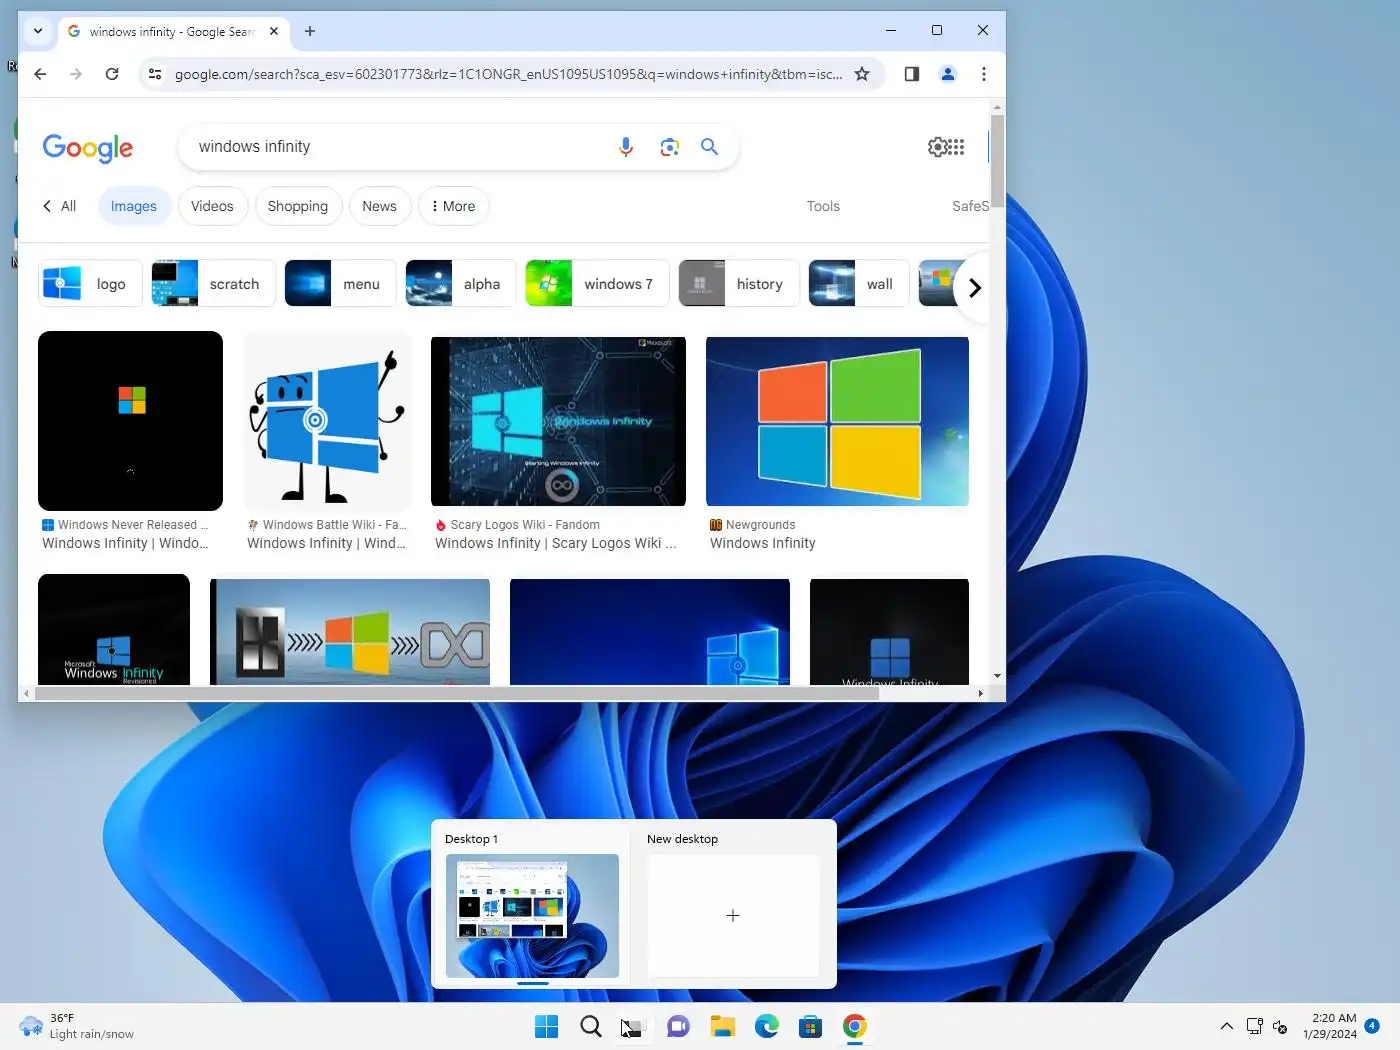Switch to News results

click(x=379, y=206)
